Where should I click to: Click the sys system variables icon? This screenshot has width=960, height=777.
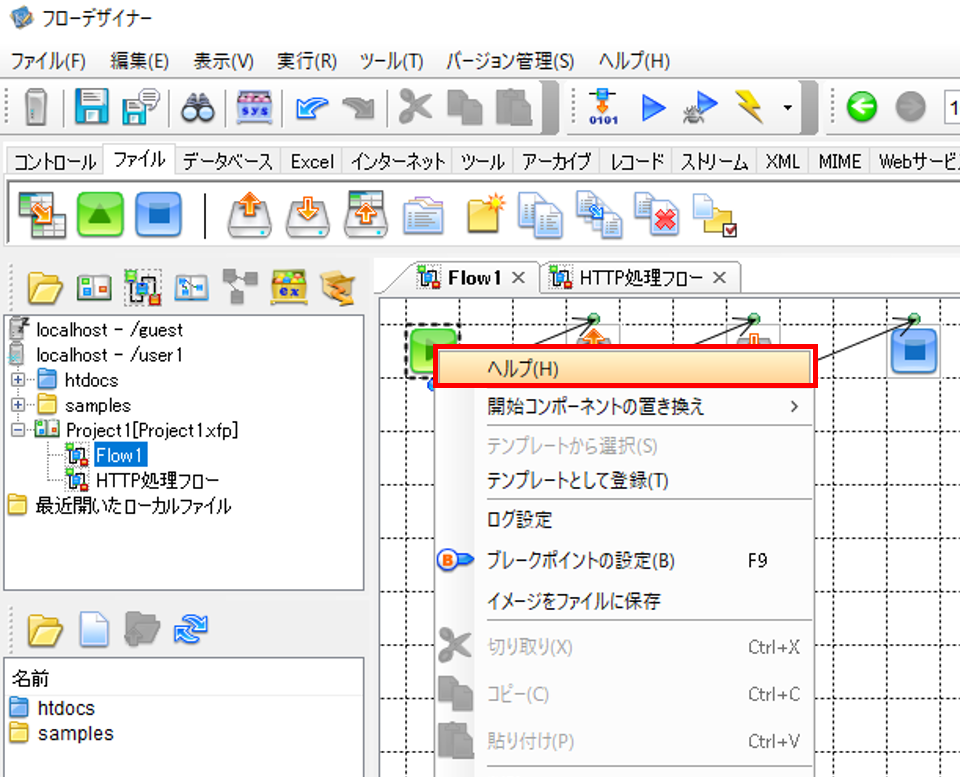254,108
